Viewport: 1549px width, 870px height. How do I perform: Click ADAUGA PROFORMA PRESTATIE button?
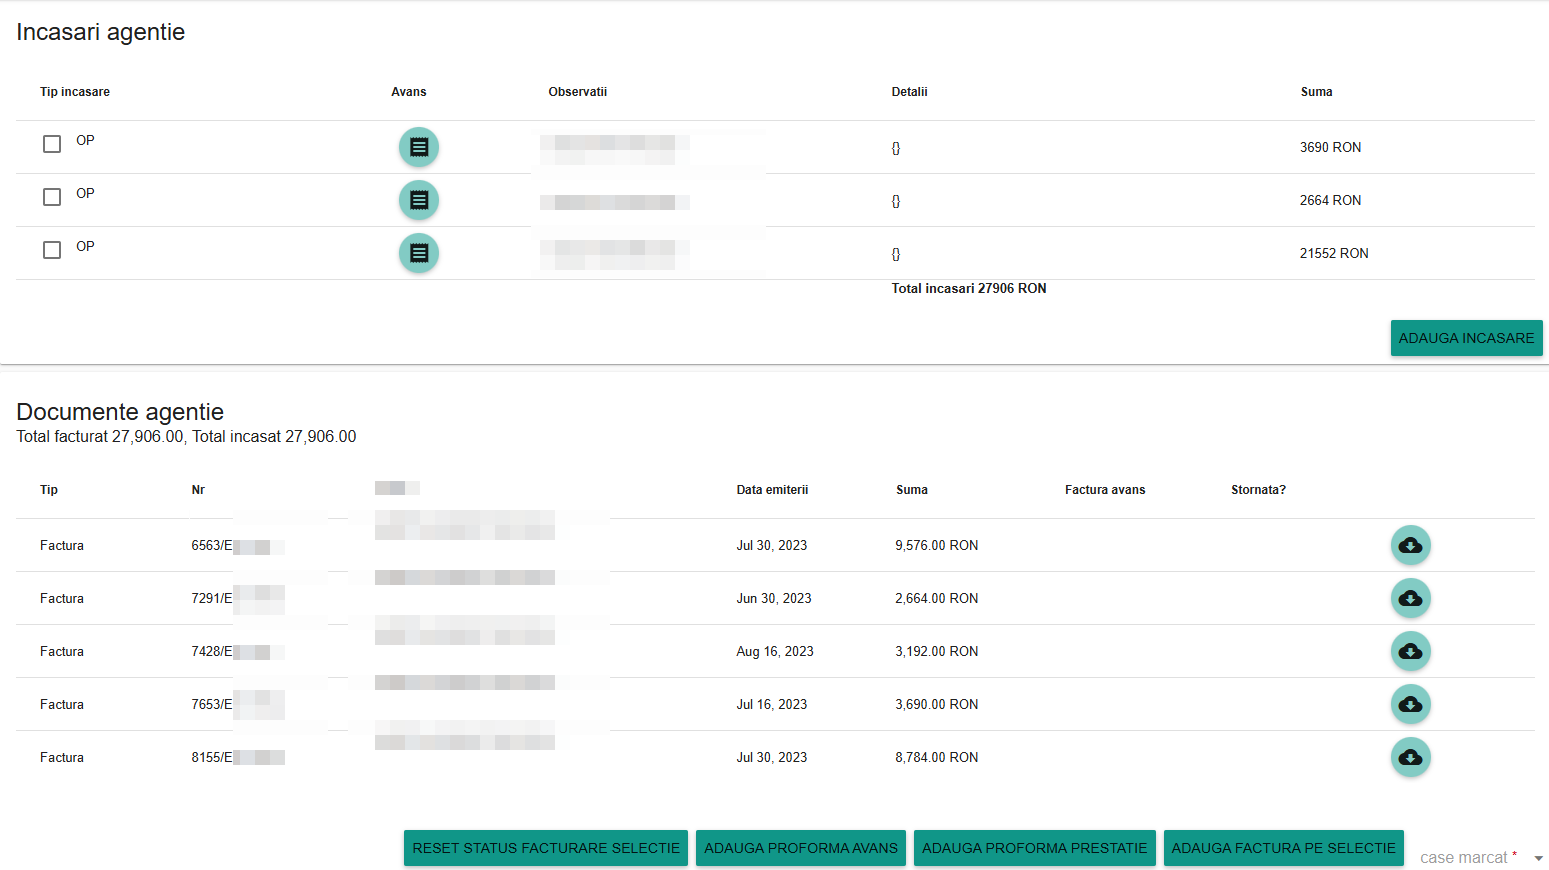[1035, 848]
